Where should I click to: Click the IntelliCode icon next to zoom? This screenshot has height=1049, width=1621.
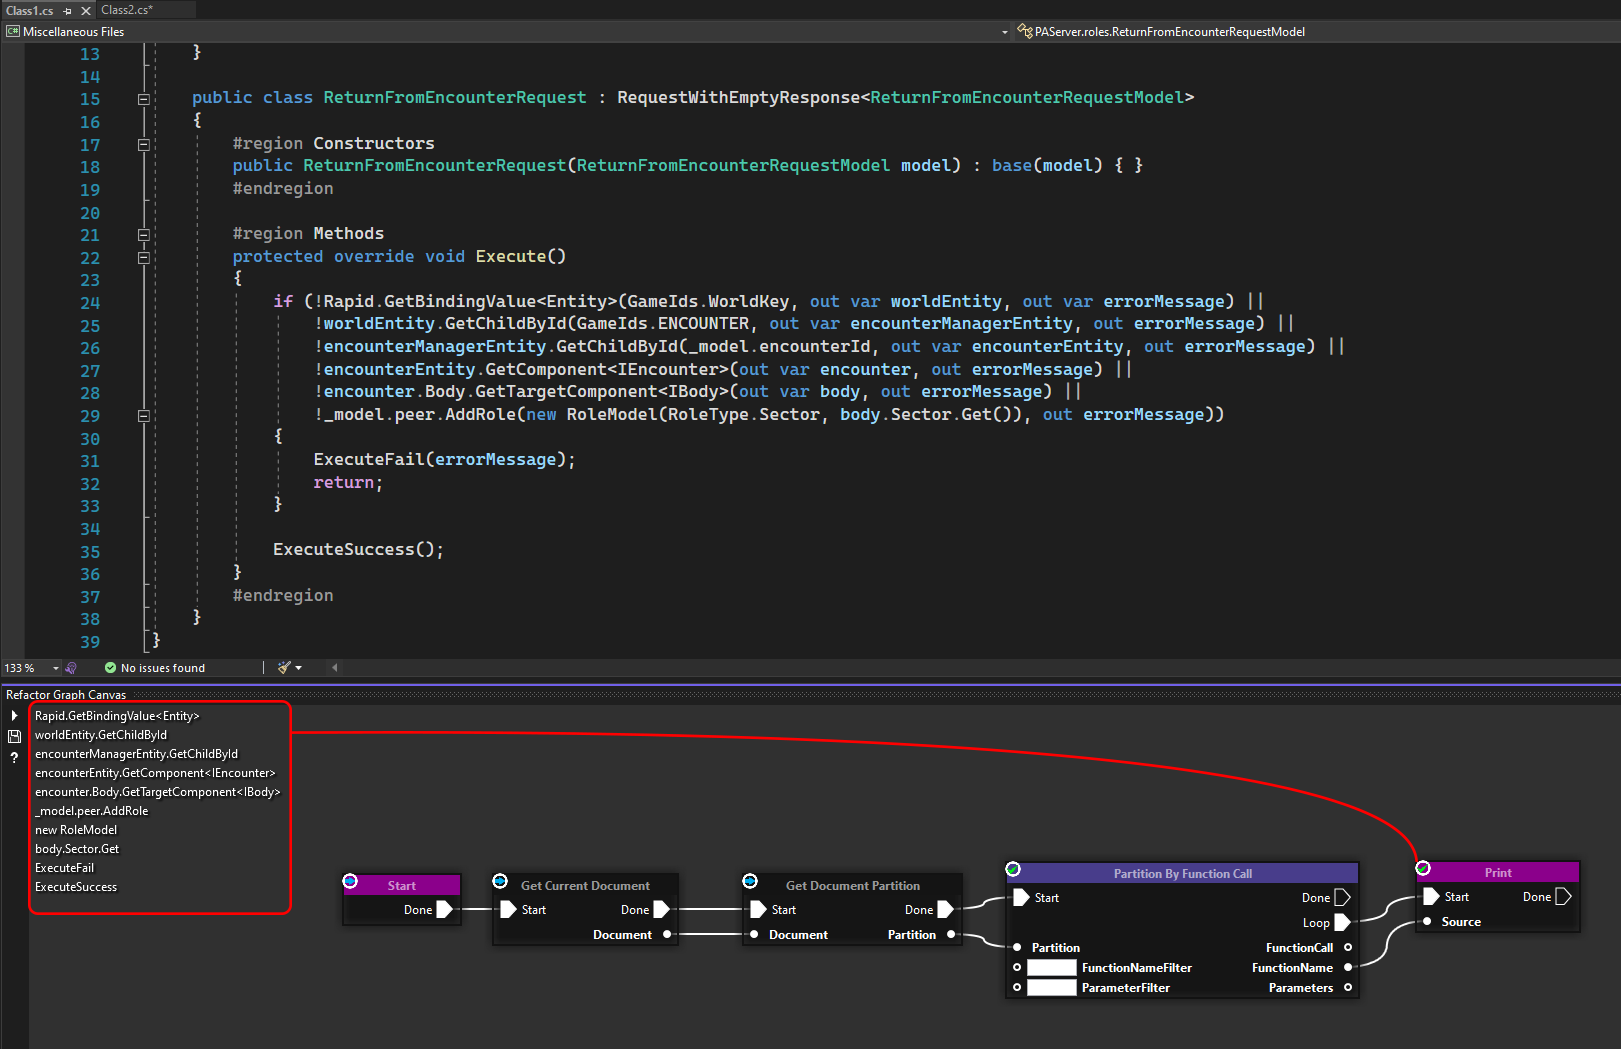71,668
